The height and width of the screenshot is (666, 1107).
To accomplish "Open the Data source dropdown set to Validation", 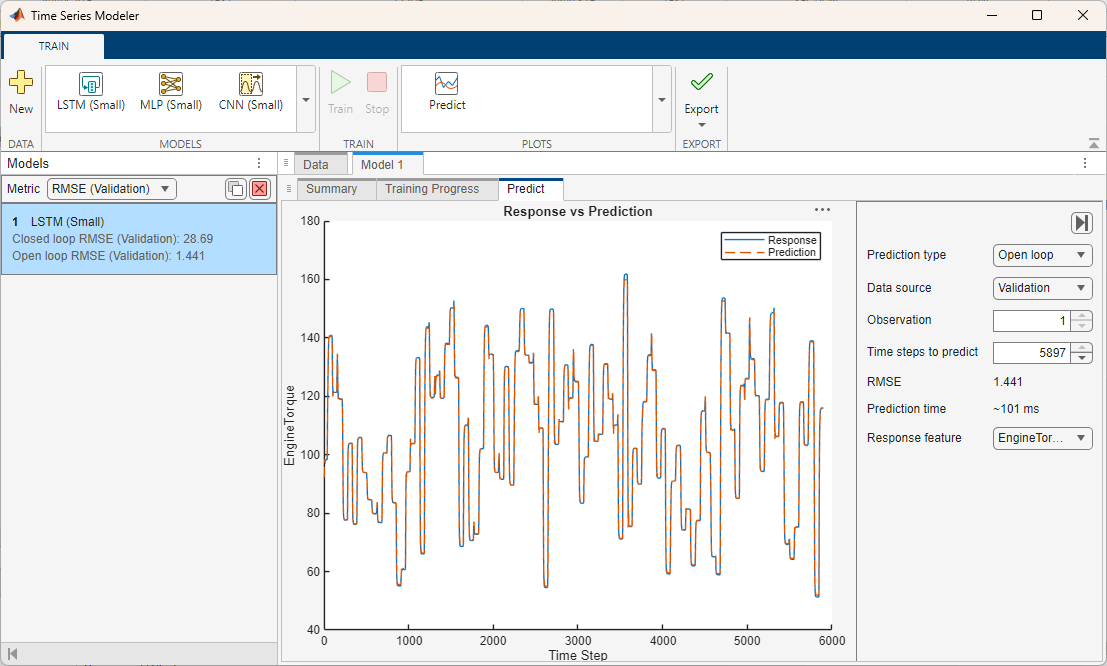I will coord(1042,288).
